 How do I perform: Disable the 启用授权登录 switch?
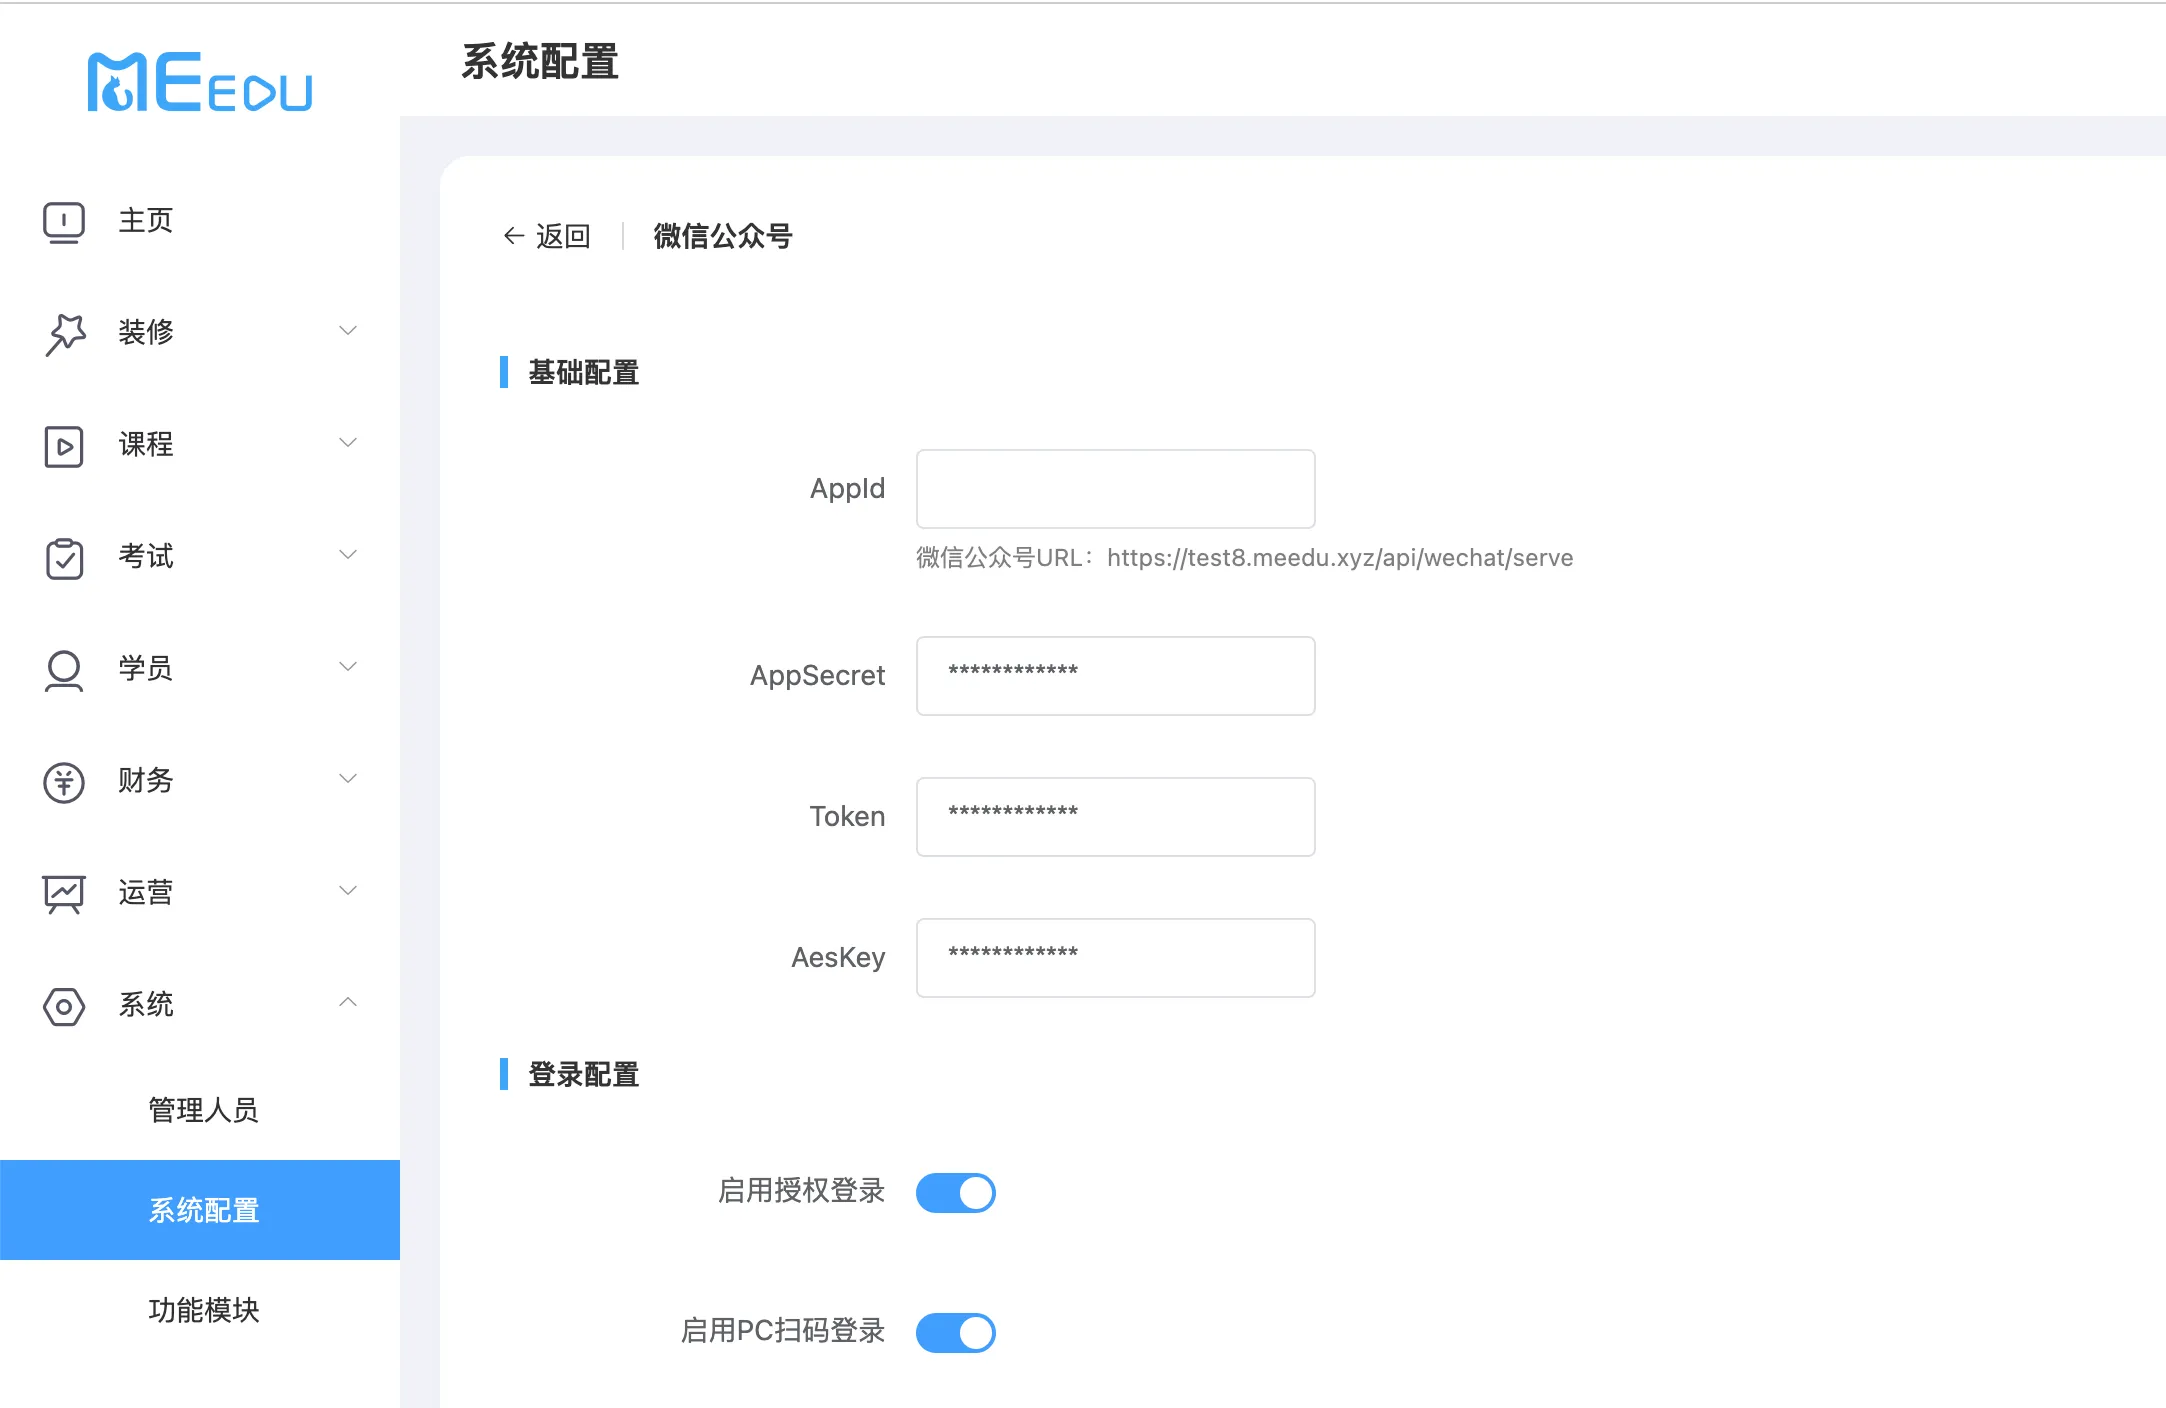(x=956, y=1192)
